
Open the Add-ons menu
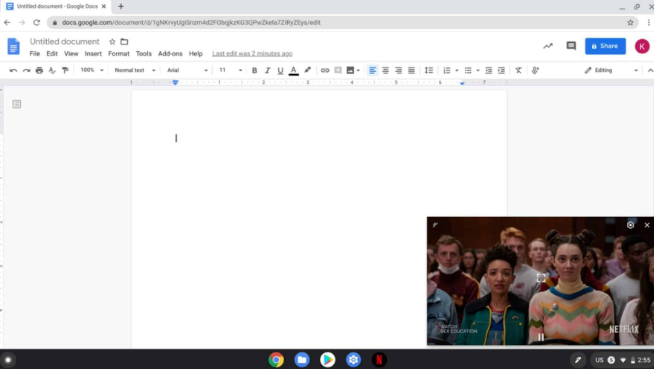pos(170,54)
